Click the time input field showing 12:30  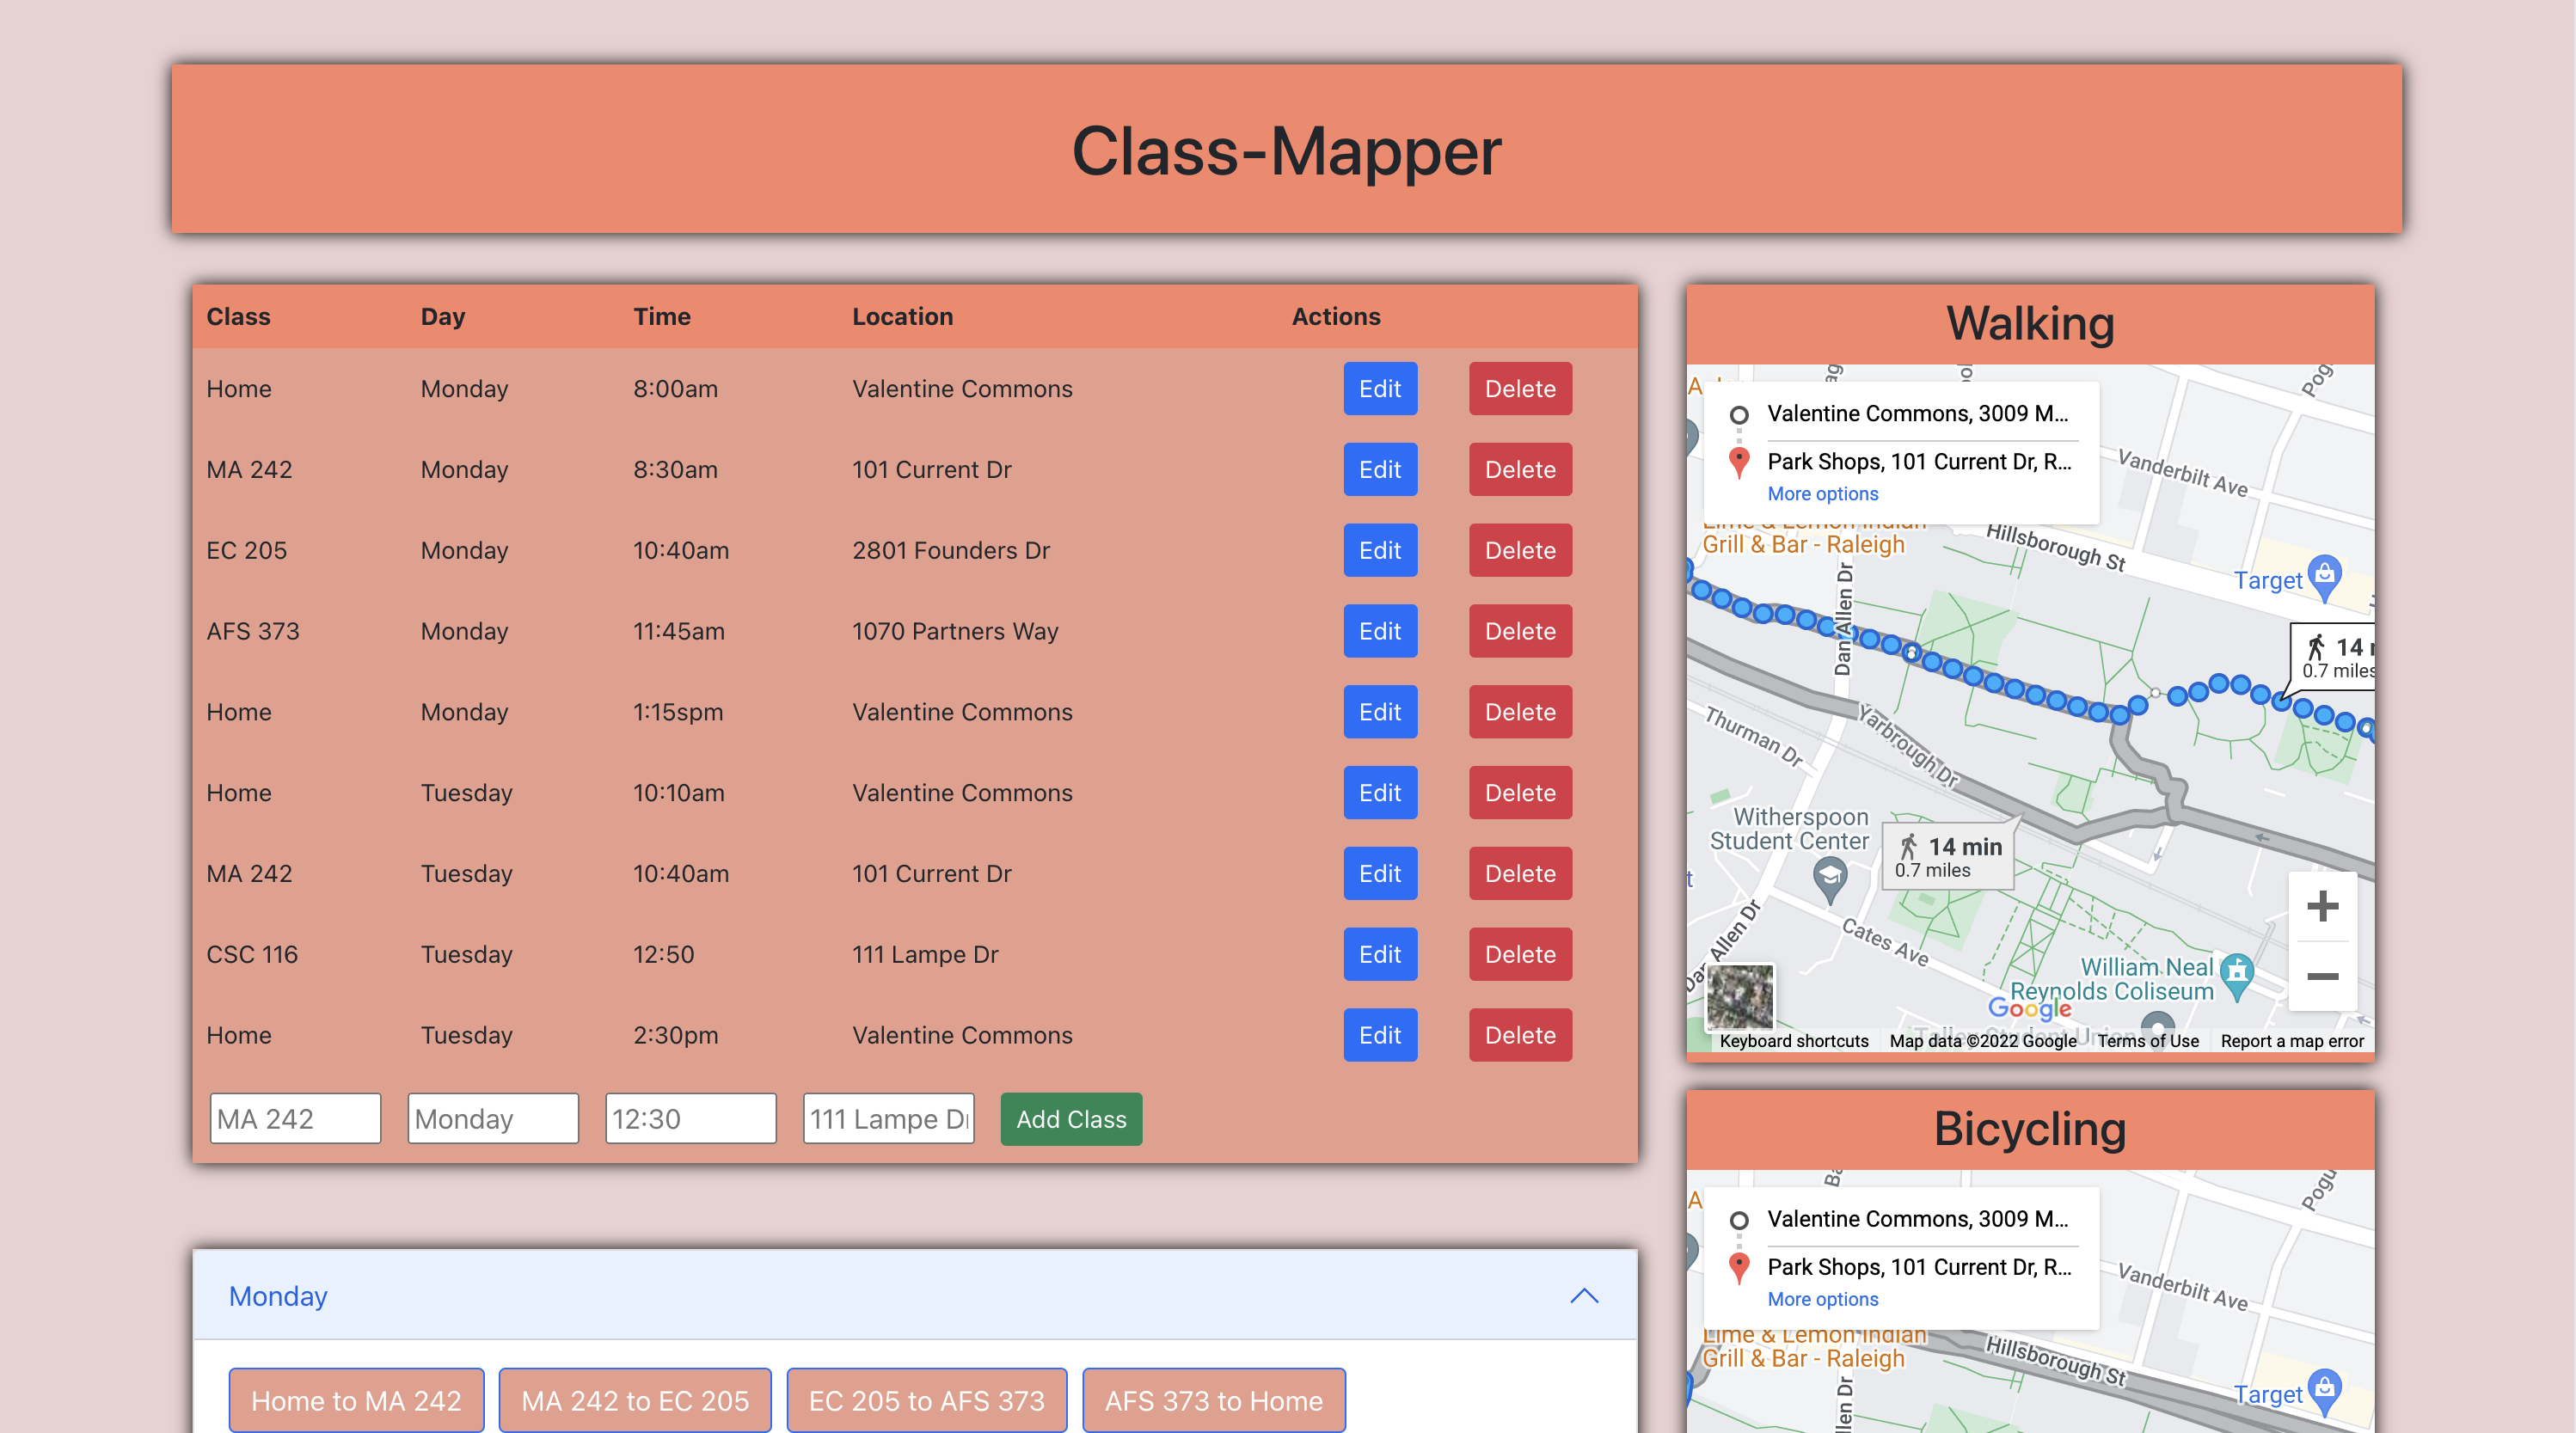tap(690, 1118)
